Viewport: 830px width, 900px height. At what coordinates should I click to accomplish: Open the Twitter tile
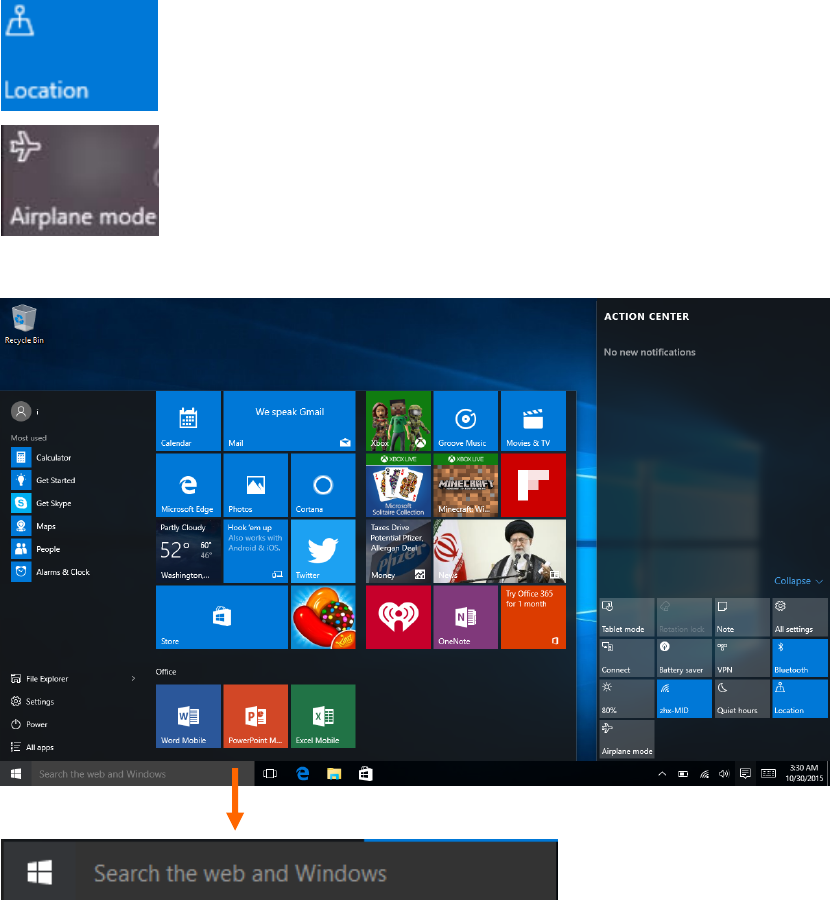323,552
